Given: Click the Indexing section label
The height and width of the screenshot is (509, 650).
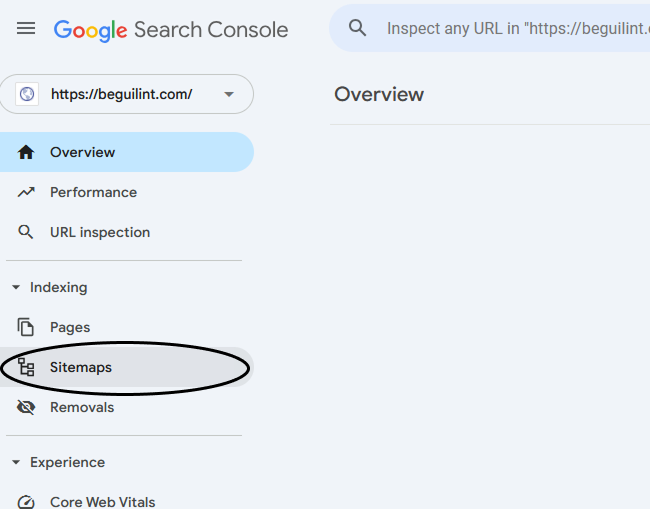Looking at the screenshot, I should coord(58,287).
